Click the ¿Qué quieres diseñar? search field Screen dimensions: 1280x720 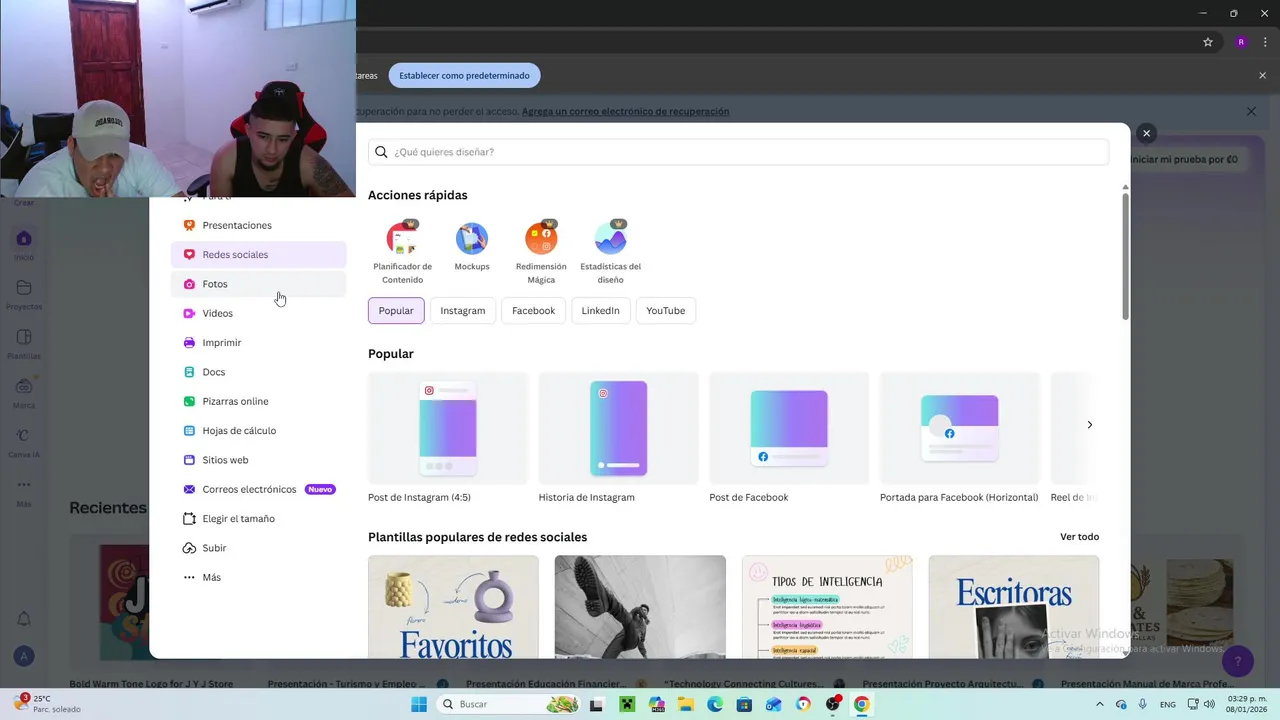point(738,152)
